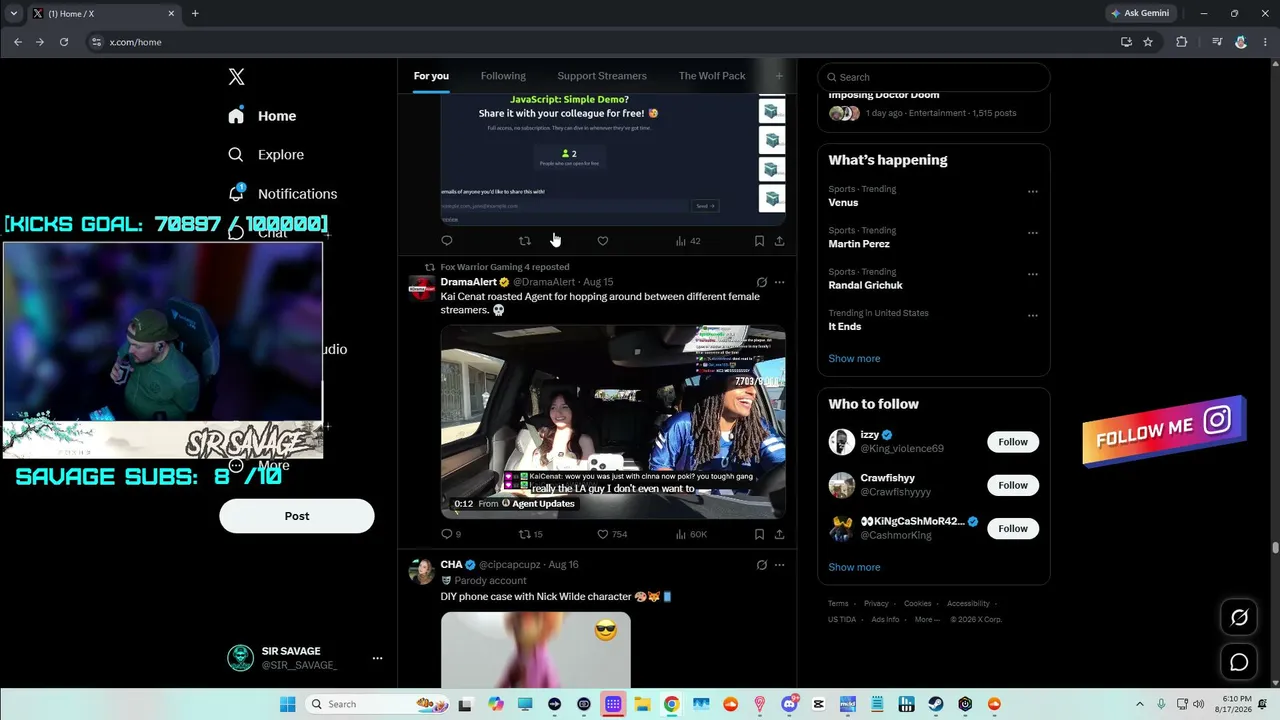
Task: Select the For you tab
Action: coord(431,76)
